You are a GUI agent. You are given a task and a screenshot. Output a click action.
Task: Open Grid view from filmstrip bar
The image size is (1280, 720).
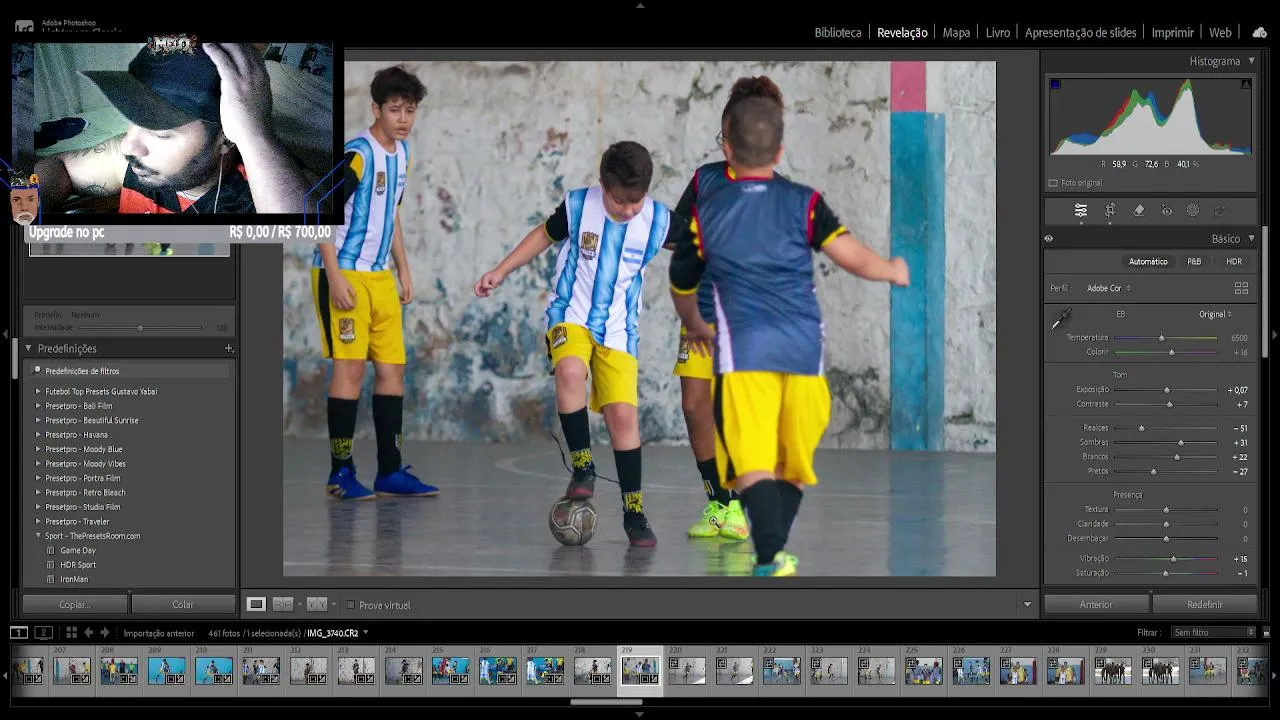[x=71, y=632]
